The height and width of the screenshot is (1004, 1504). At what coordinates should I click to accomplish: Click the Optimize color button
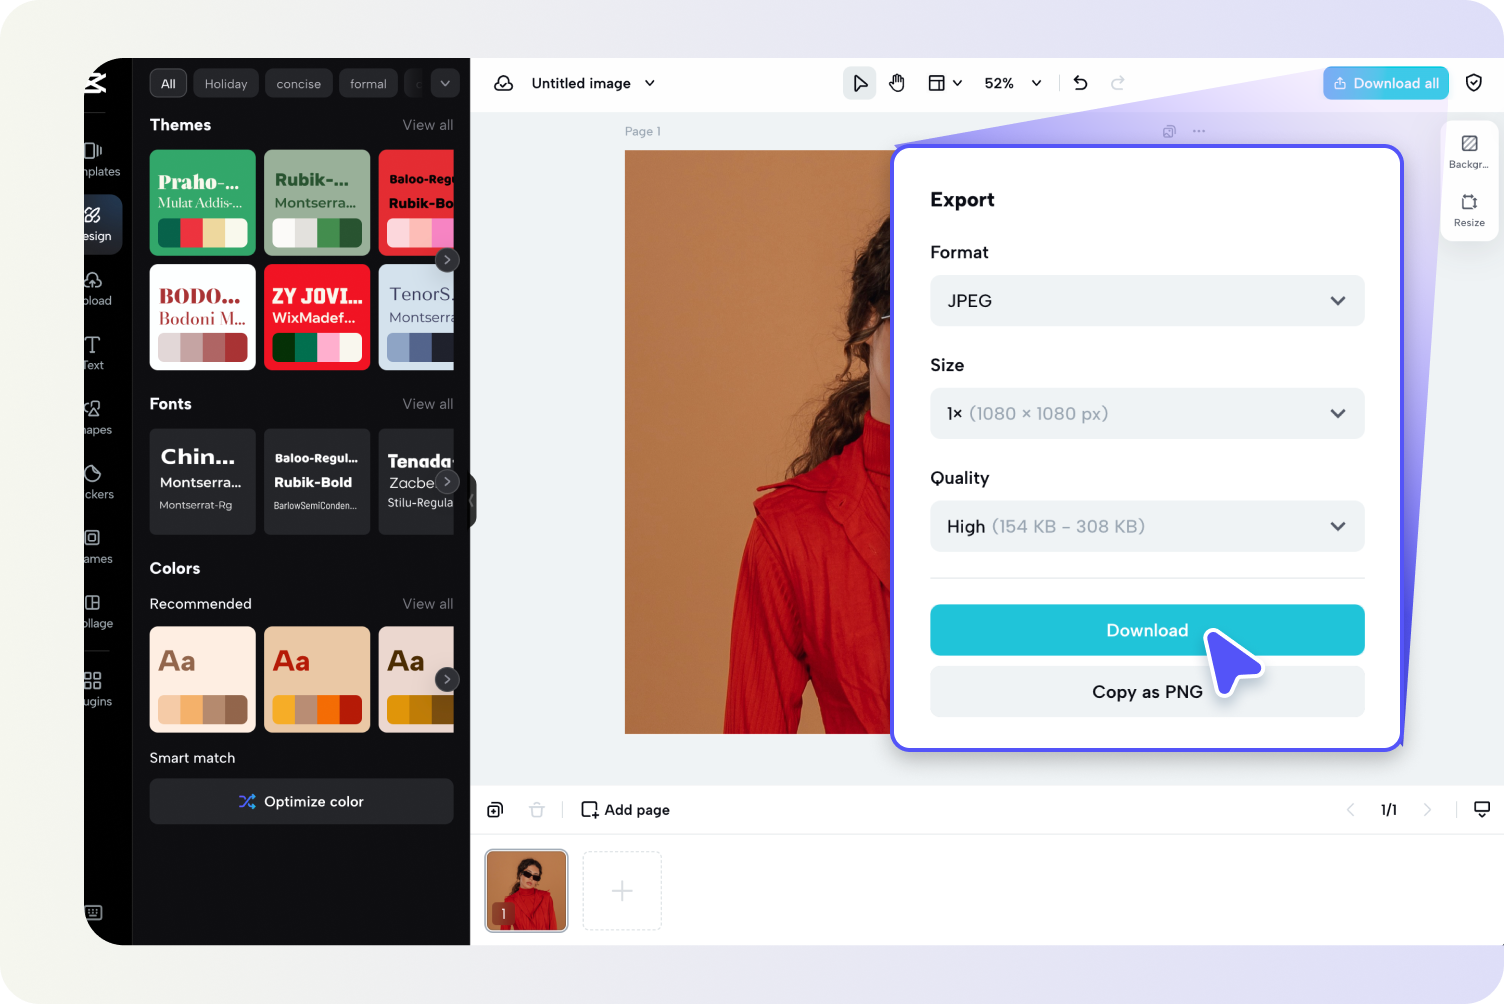[301, 801]
